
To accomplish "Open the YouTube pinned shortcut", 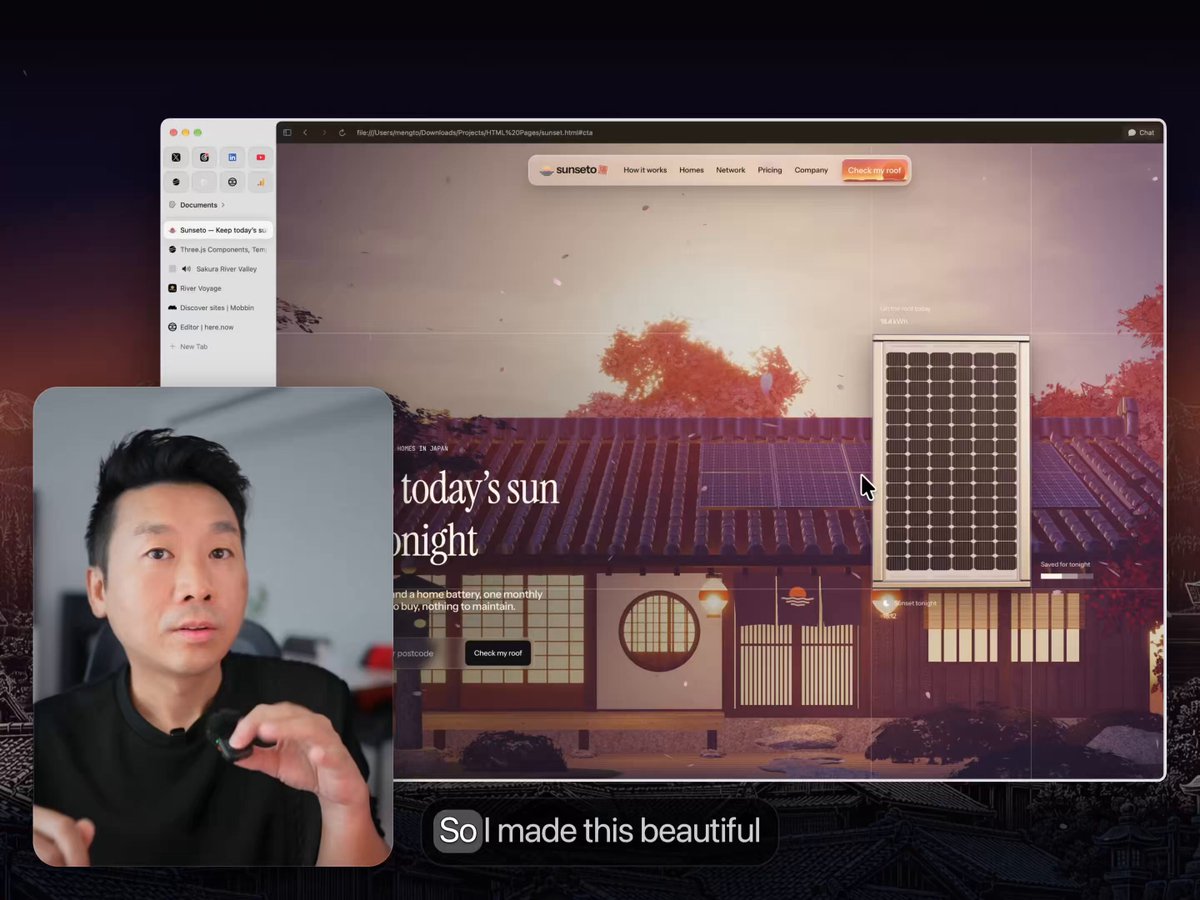I will coord(260,157).
